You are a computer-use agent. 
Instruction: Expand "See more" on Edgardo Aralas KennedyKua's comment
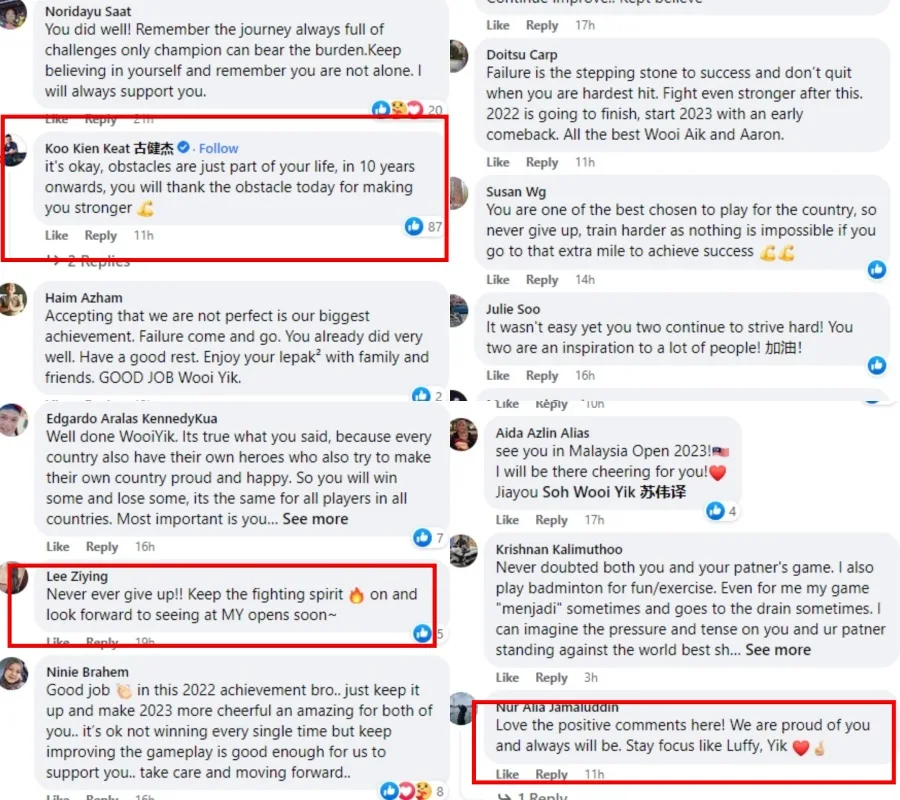pos(315,519)
